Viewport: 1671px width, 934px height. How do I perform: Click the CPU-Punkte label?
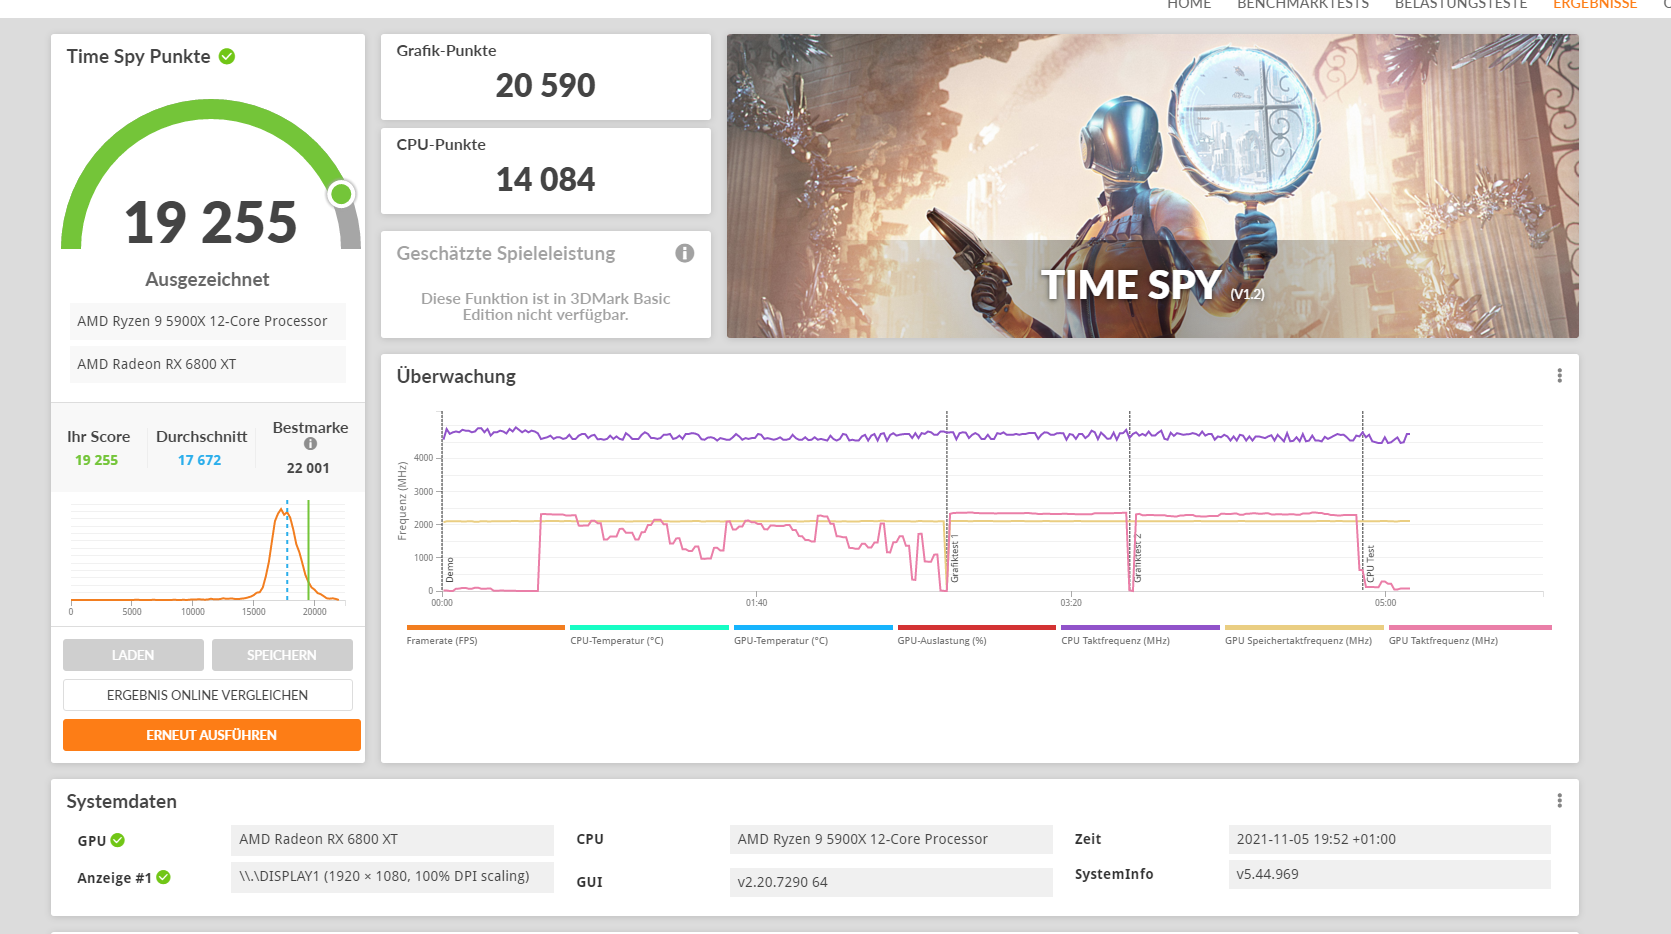coord(441,145)
